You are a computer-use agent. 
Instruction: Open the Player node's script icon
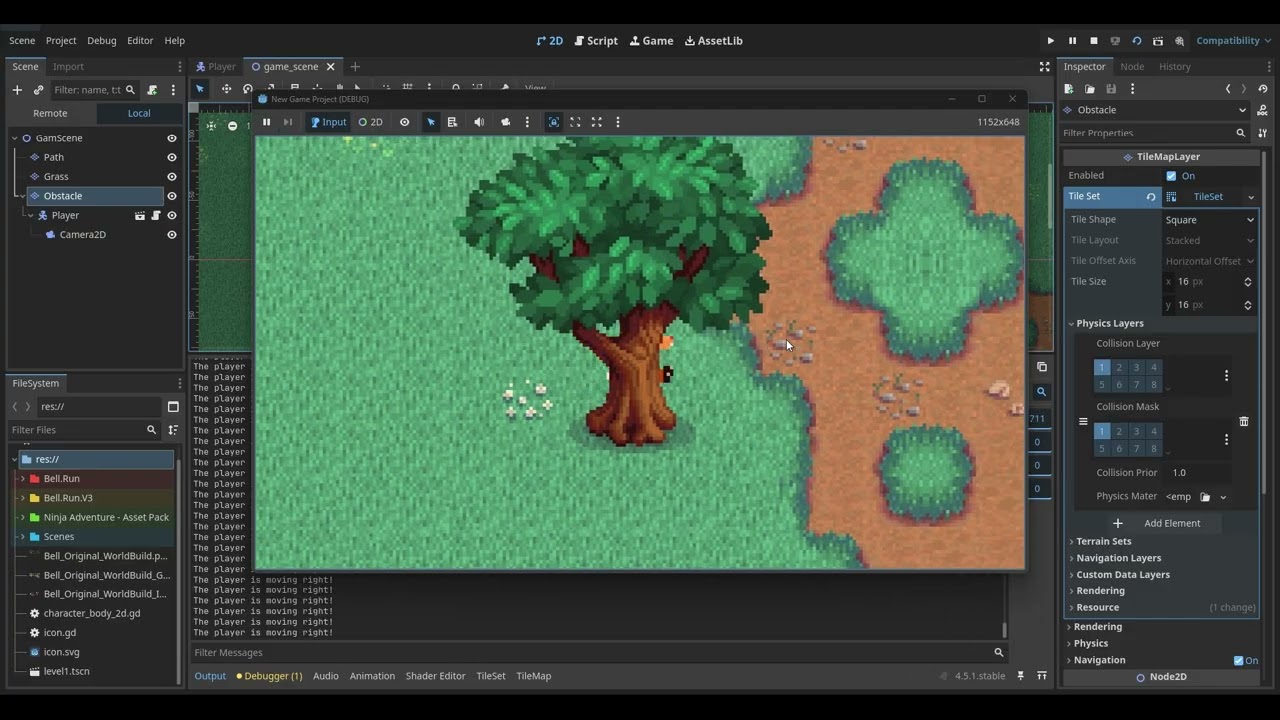tap(156, 215)
